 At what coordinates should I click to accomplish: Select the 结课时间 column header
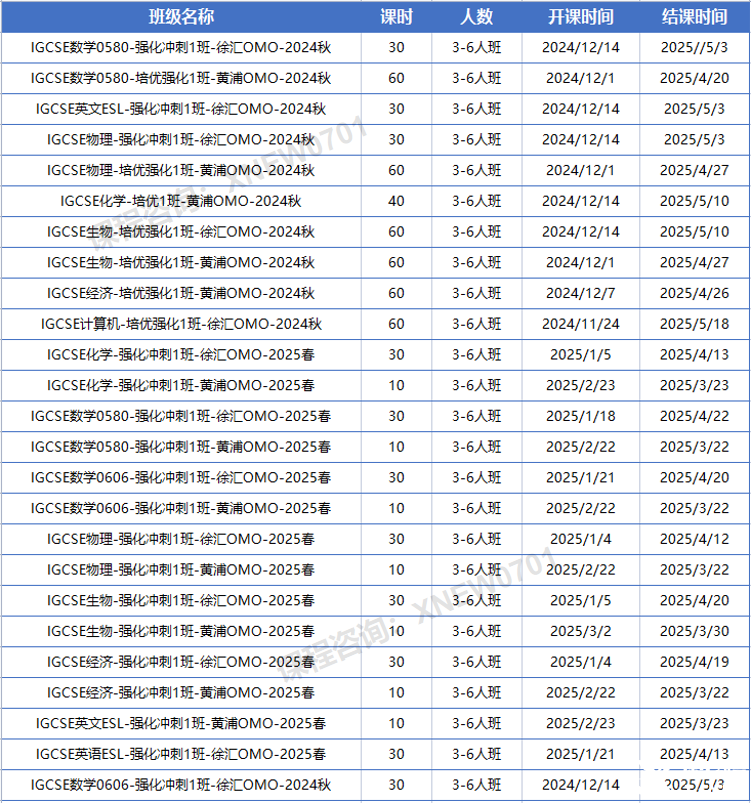(695, 17)
